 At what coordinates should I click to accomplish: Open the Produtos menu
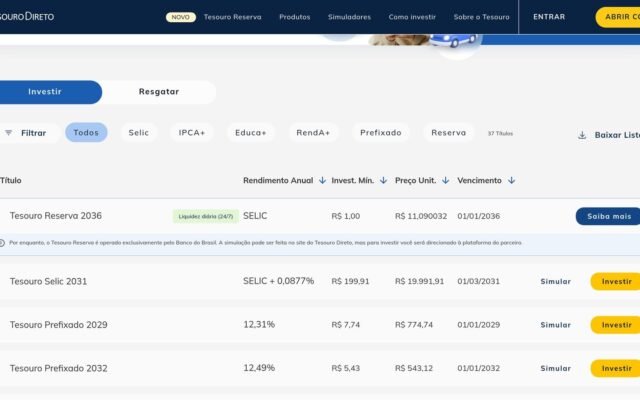[x=295, y=17]
